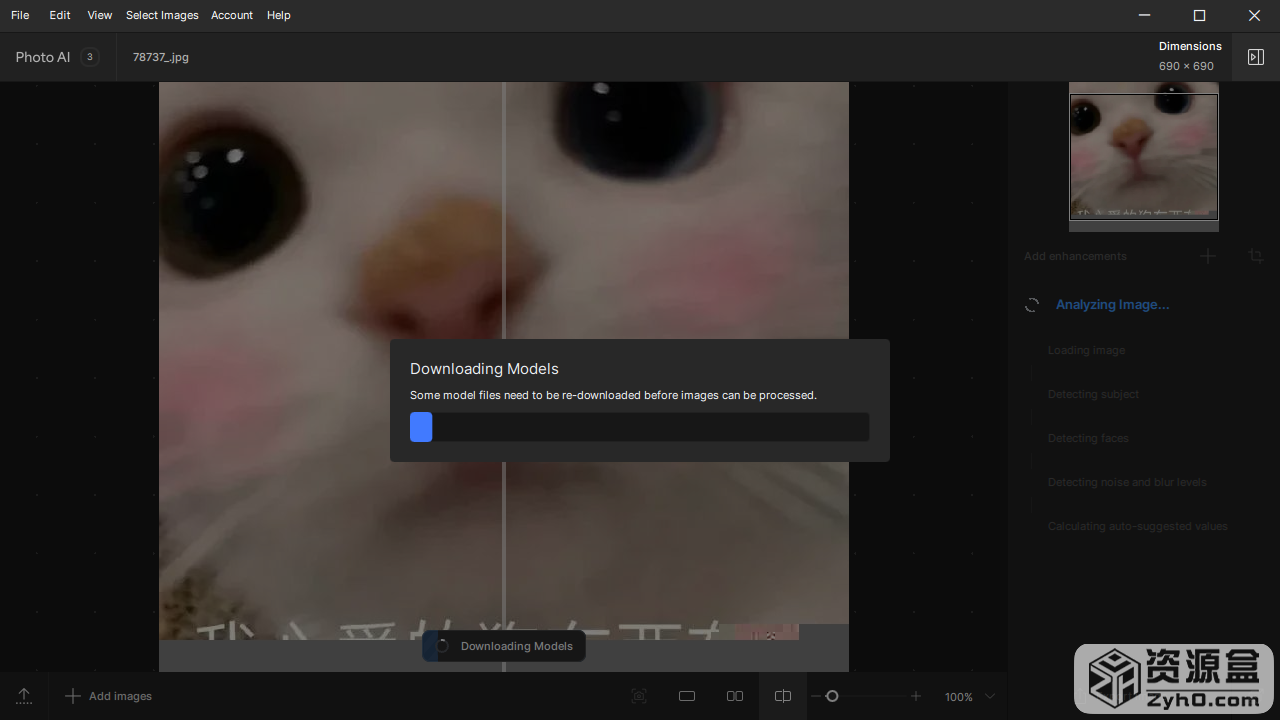This screenshot has height=720, width=1280.
Task: Click Detecting noise and blur levels step
Action: point(1127,482)
